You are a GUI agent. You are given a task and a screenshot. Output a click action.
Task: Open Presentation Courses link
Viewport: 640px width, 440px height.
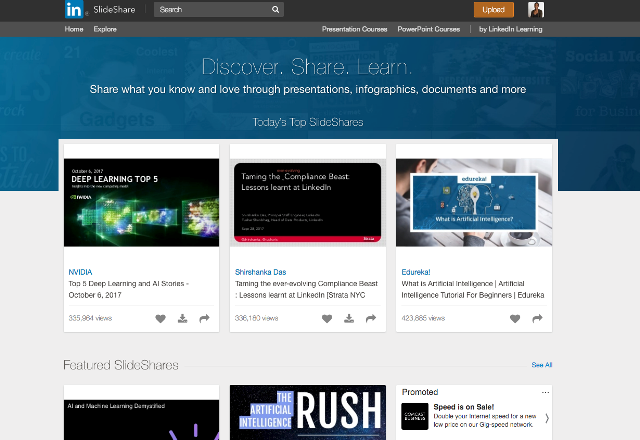point(354,29)
